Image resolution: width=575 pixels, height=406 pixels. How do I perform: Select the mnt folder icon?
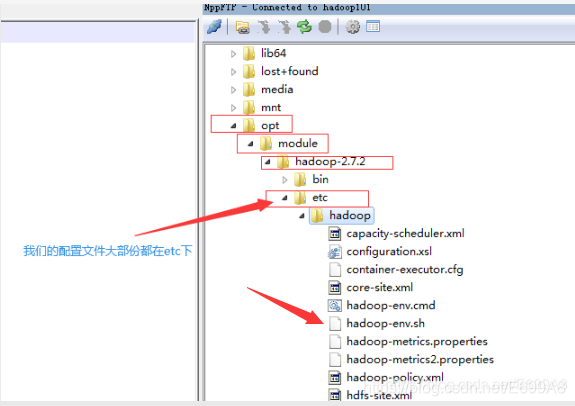click(x=249, y=107)
